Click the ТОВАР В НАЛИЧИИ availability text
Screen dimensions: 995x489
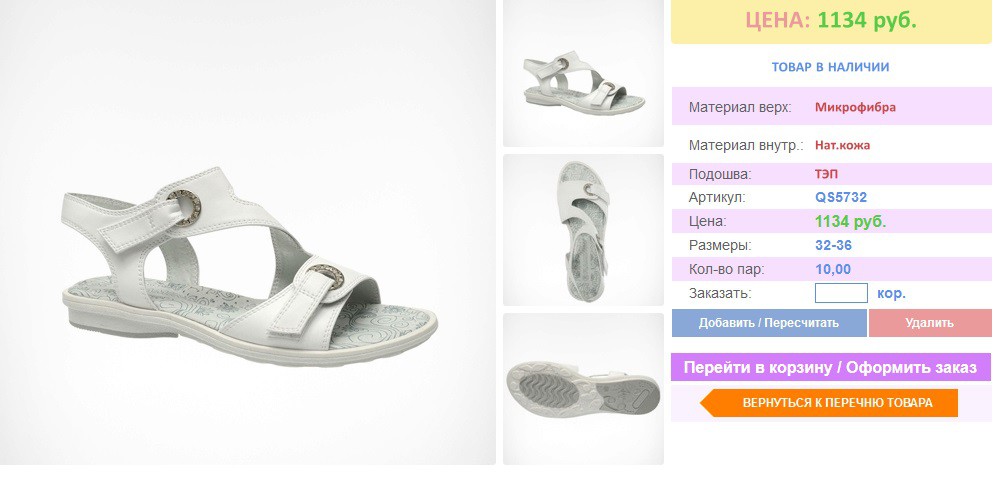[830, 67]
